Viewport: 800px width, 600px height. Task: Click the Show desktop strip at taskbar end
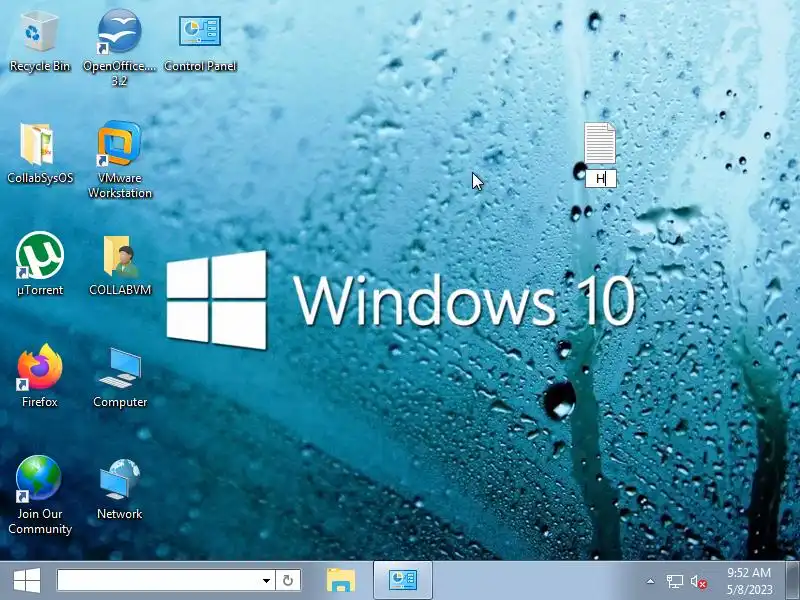click(x=792, y=581)
